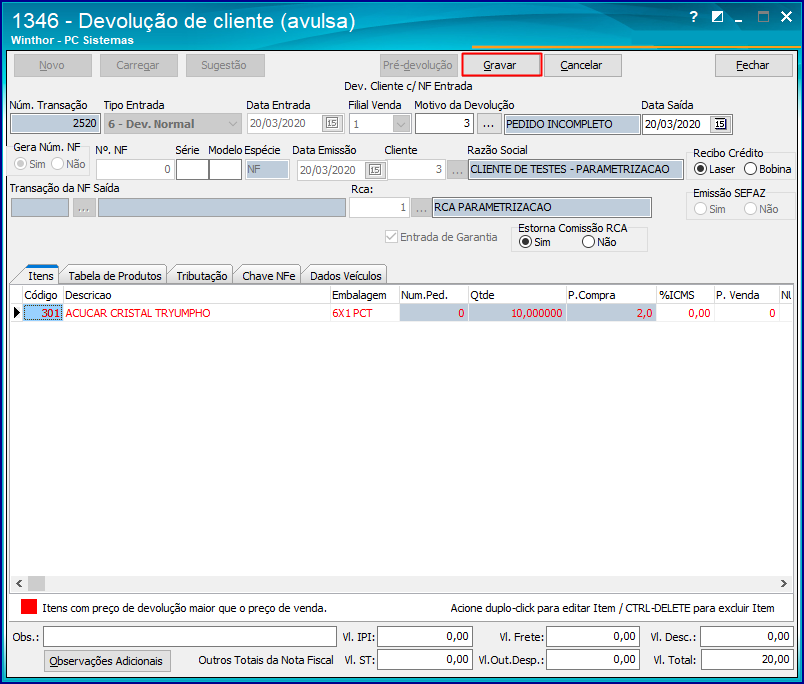The height and width of the screenshot is (684, 804).
Task: Open the Data Saída calendar picker
Action: [x=720, y=124]
